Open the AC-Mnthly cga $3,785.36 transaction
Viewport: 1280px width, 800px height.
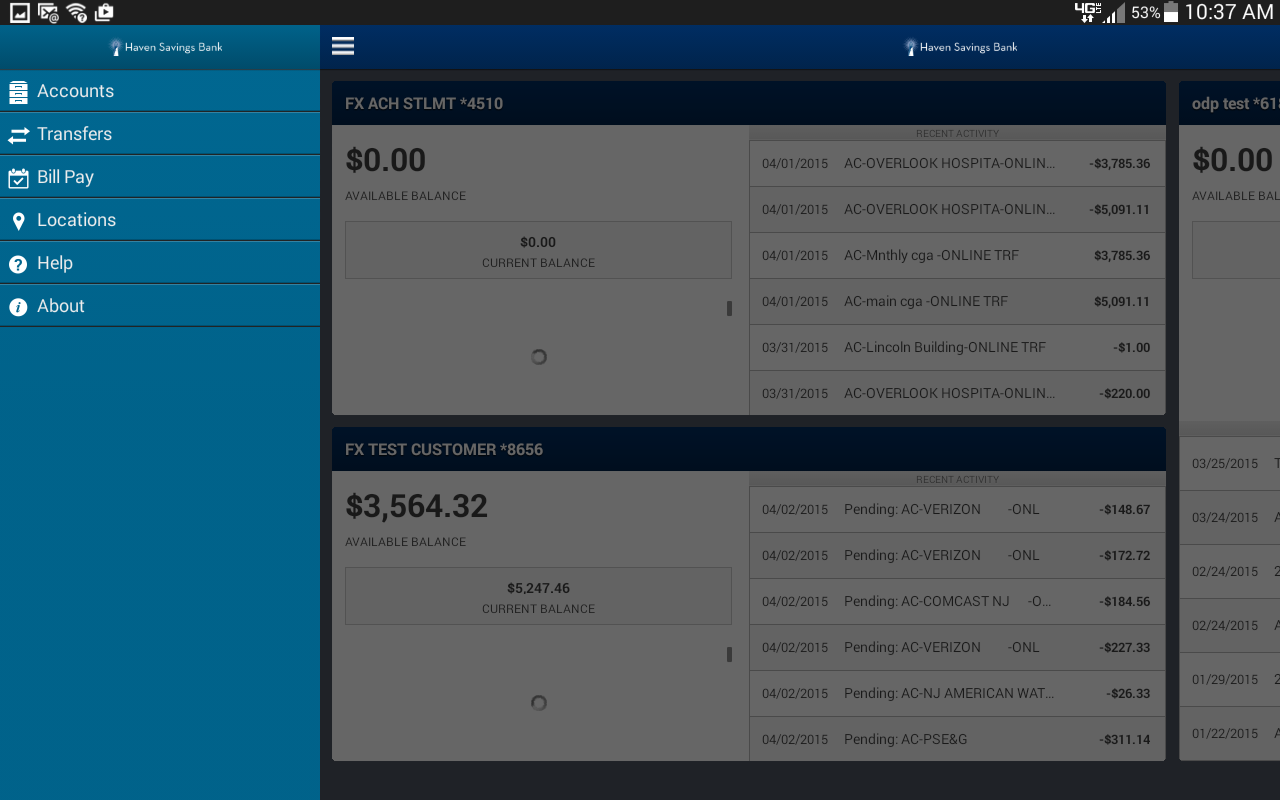(x=957, y=255)
